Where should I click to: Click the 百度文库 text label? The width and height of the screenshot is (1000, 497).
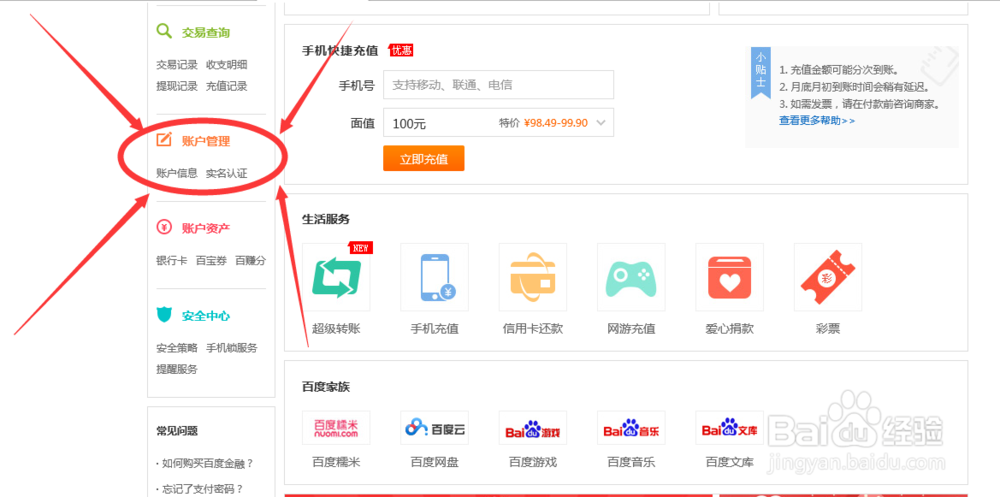coord(730,462)
